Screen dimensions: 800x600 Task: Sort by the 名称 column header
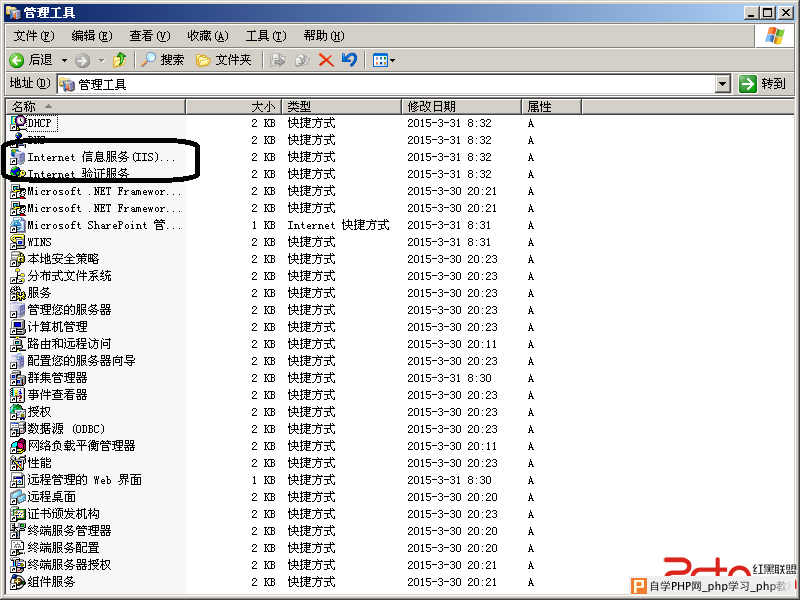point(95,106)
